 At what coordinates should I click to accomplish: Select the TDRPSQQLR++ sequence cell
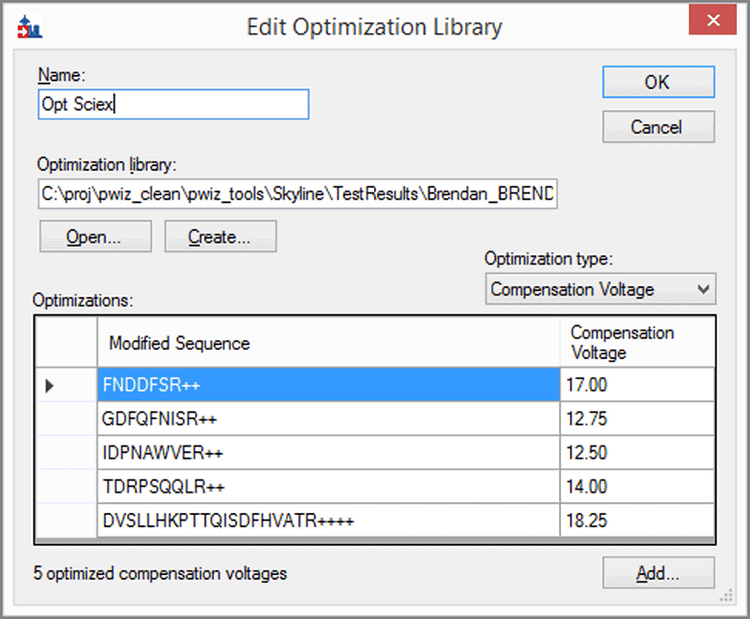328,487
